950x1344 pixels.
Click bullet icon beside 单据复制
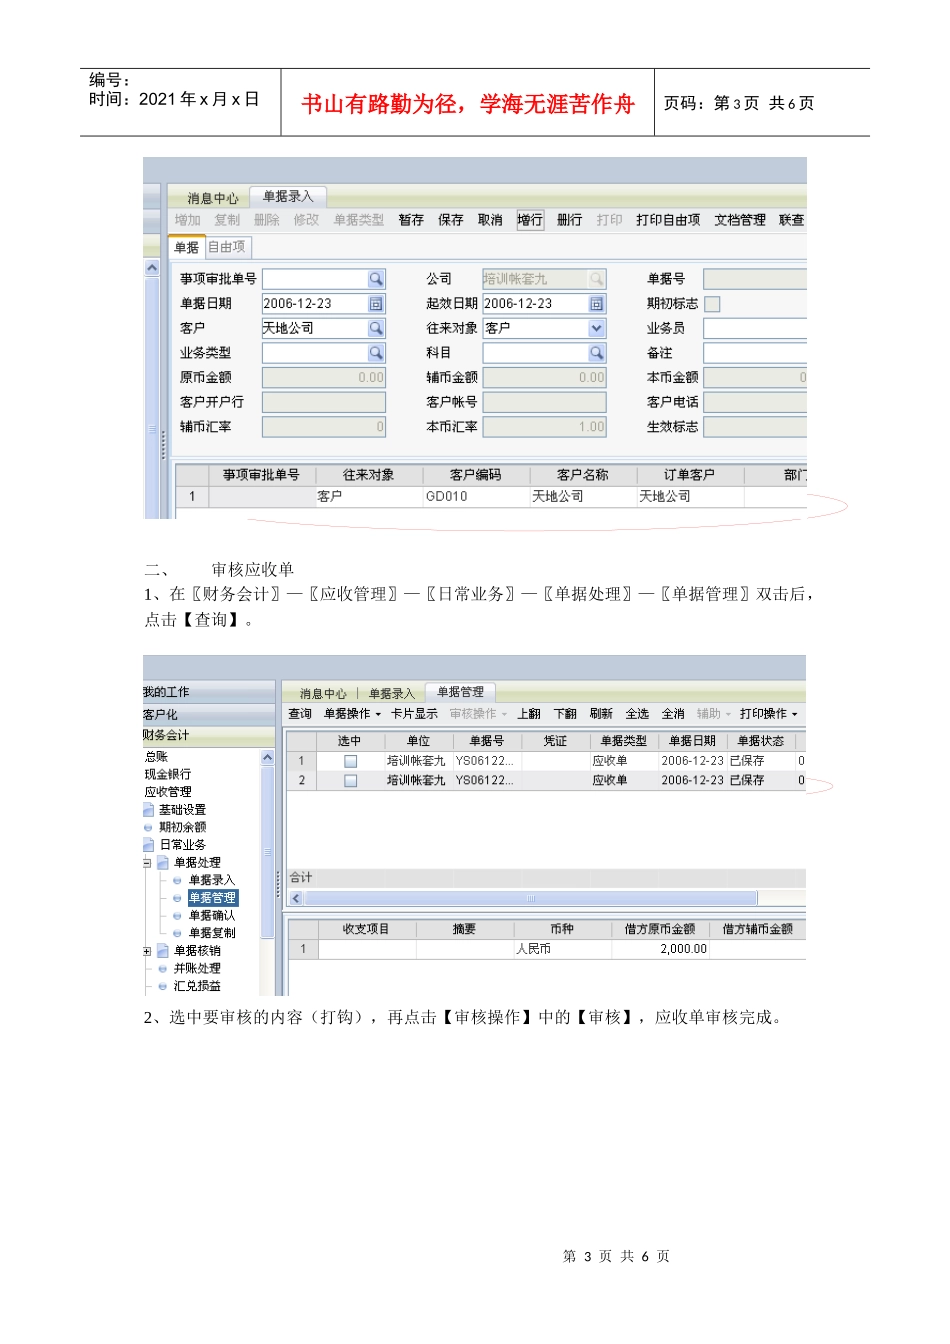point(177,933)
